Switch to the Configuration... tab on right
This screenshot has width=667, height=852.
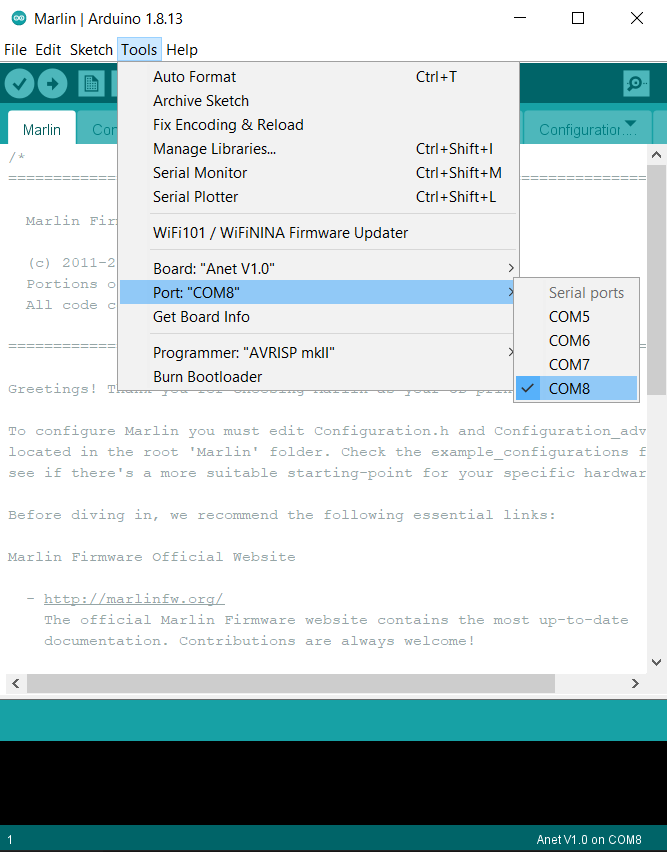587,129
